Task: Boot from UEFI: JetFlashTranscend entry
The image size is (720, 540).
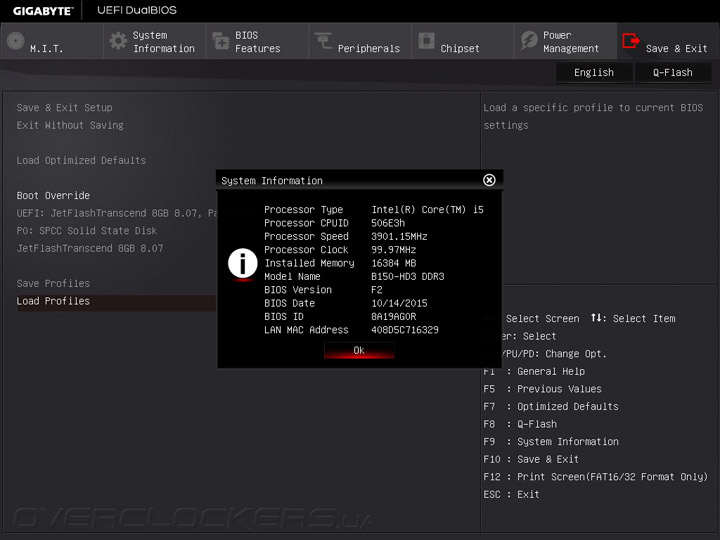Action: tap(116, 213)
